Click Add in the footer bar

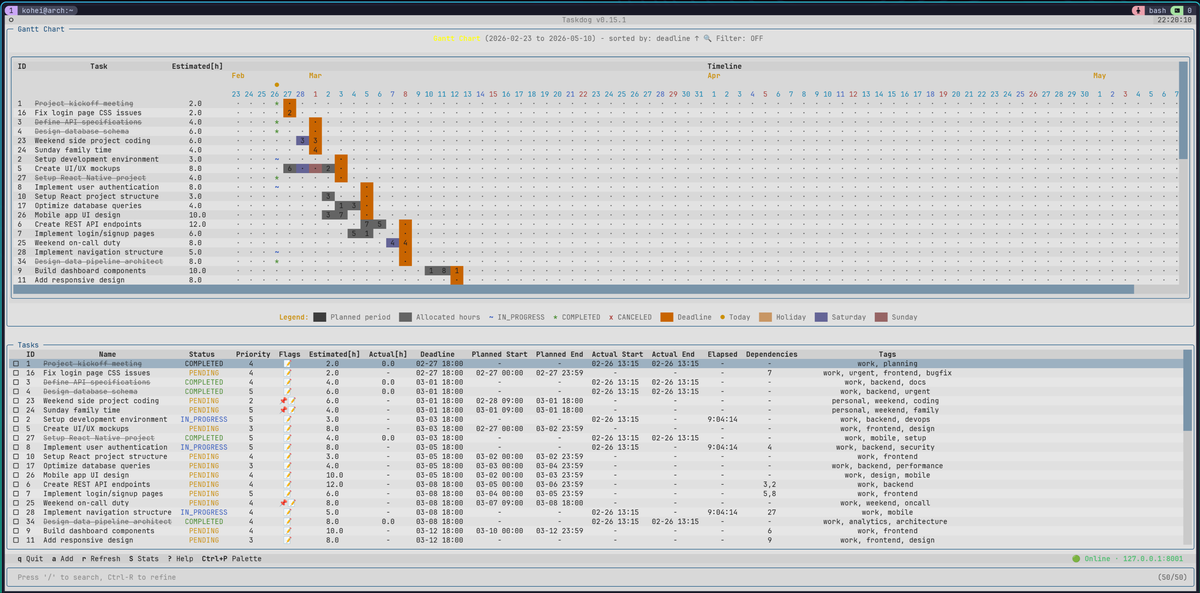tap(64, 559)
